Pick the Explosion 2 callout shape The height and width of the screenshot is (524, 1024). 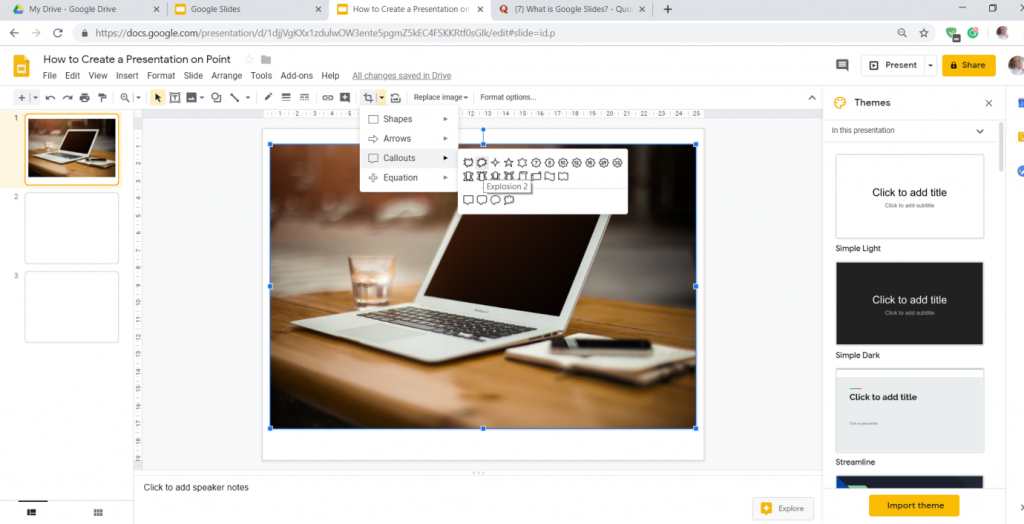481,162
